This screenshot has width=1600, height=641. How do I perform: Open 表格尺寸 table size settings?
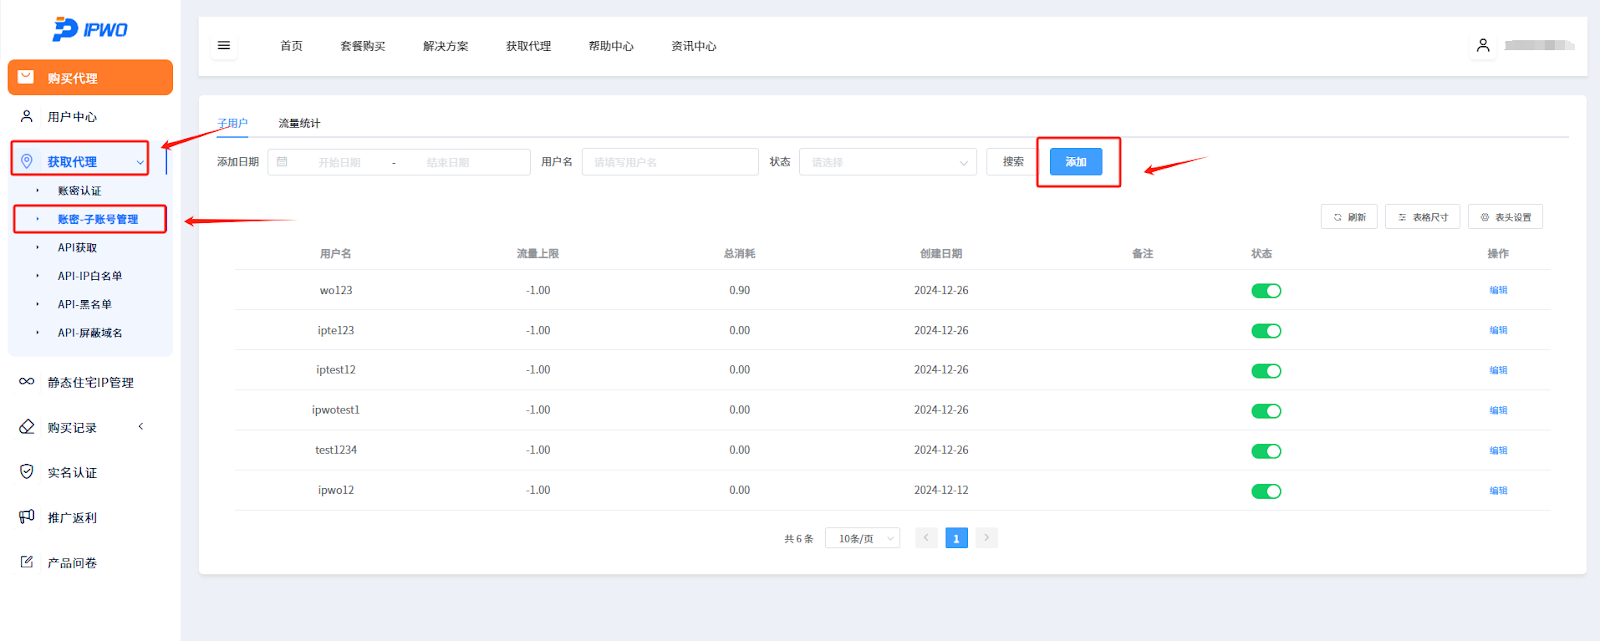point(1422,217)
